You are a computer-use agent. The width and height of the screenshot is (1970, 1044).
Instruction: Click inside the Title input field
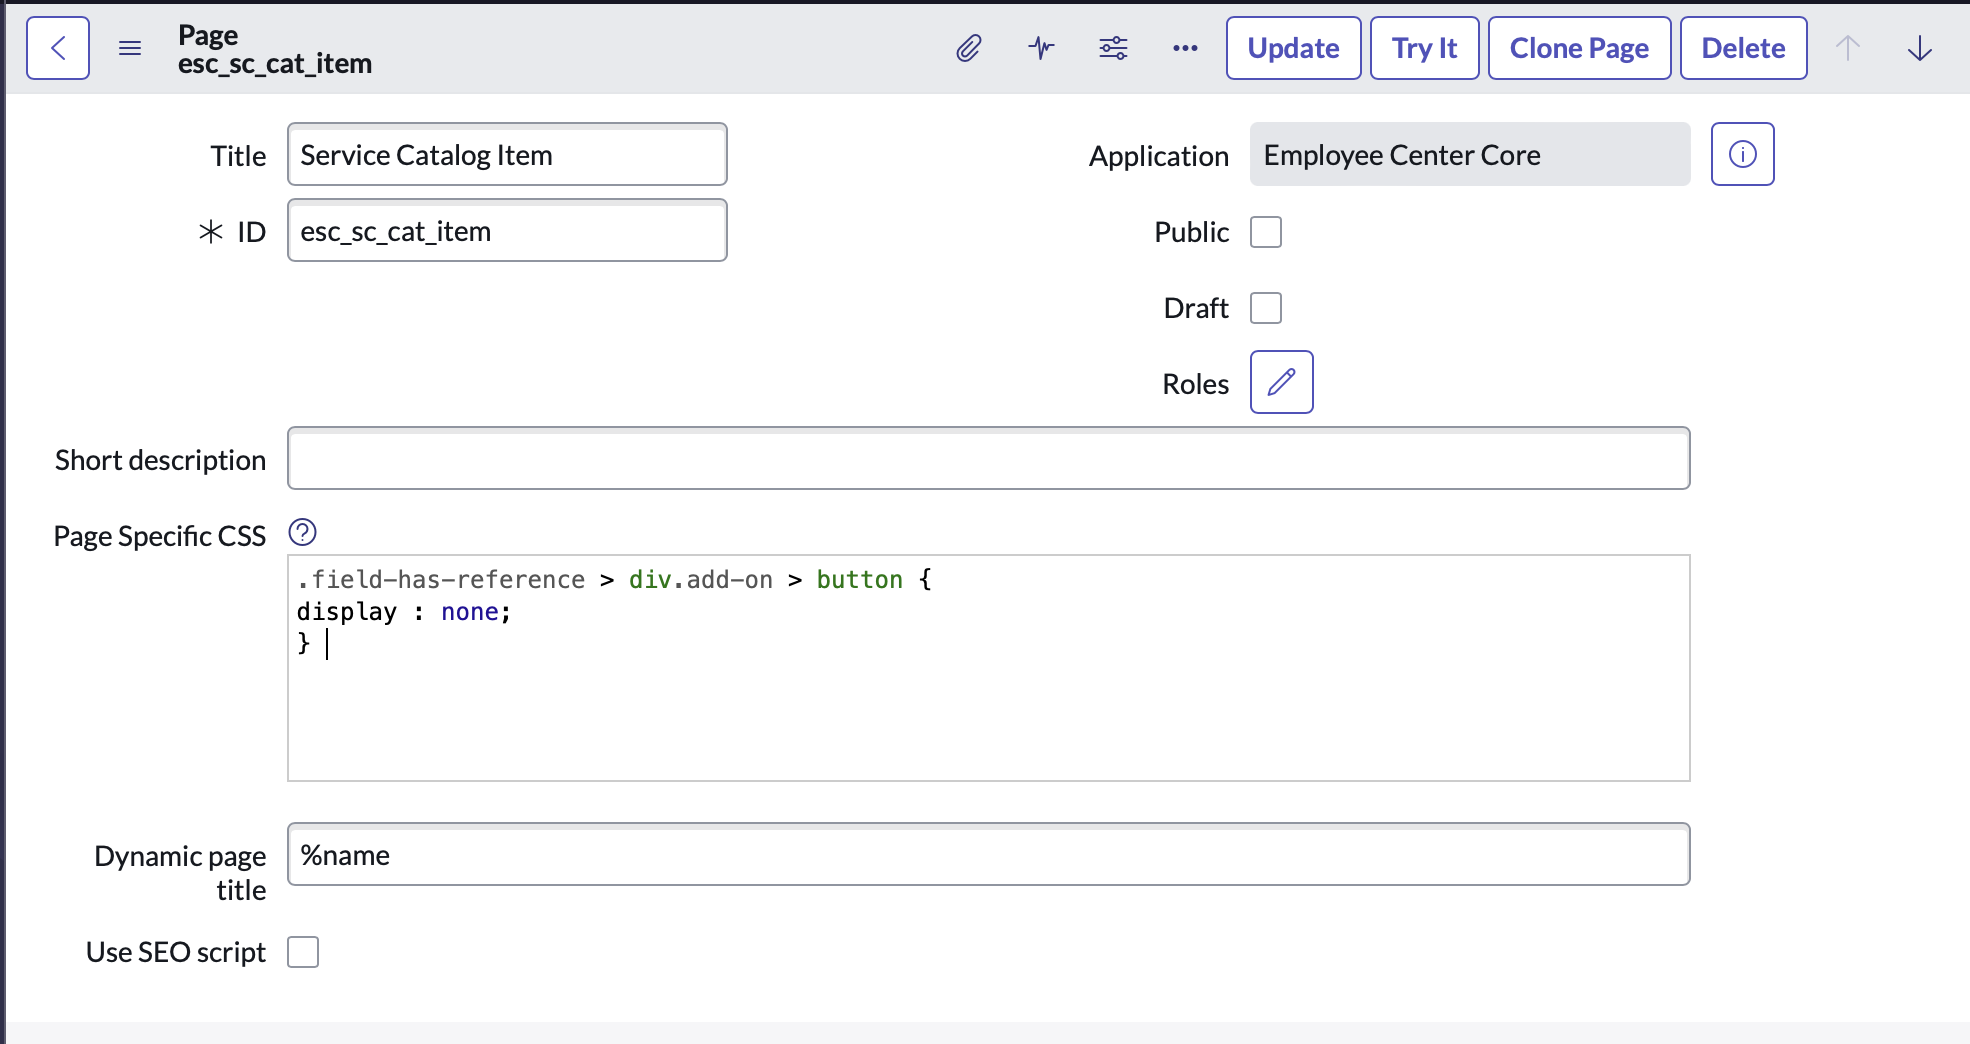coord(506,154)
